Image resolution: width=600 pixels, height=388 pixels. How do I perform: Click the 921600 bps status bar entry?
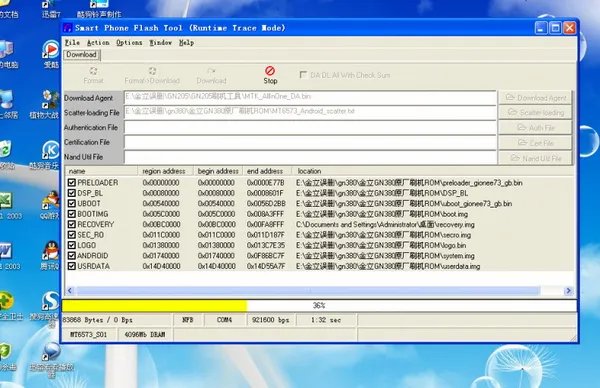[x=271, y=320]
